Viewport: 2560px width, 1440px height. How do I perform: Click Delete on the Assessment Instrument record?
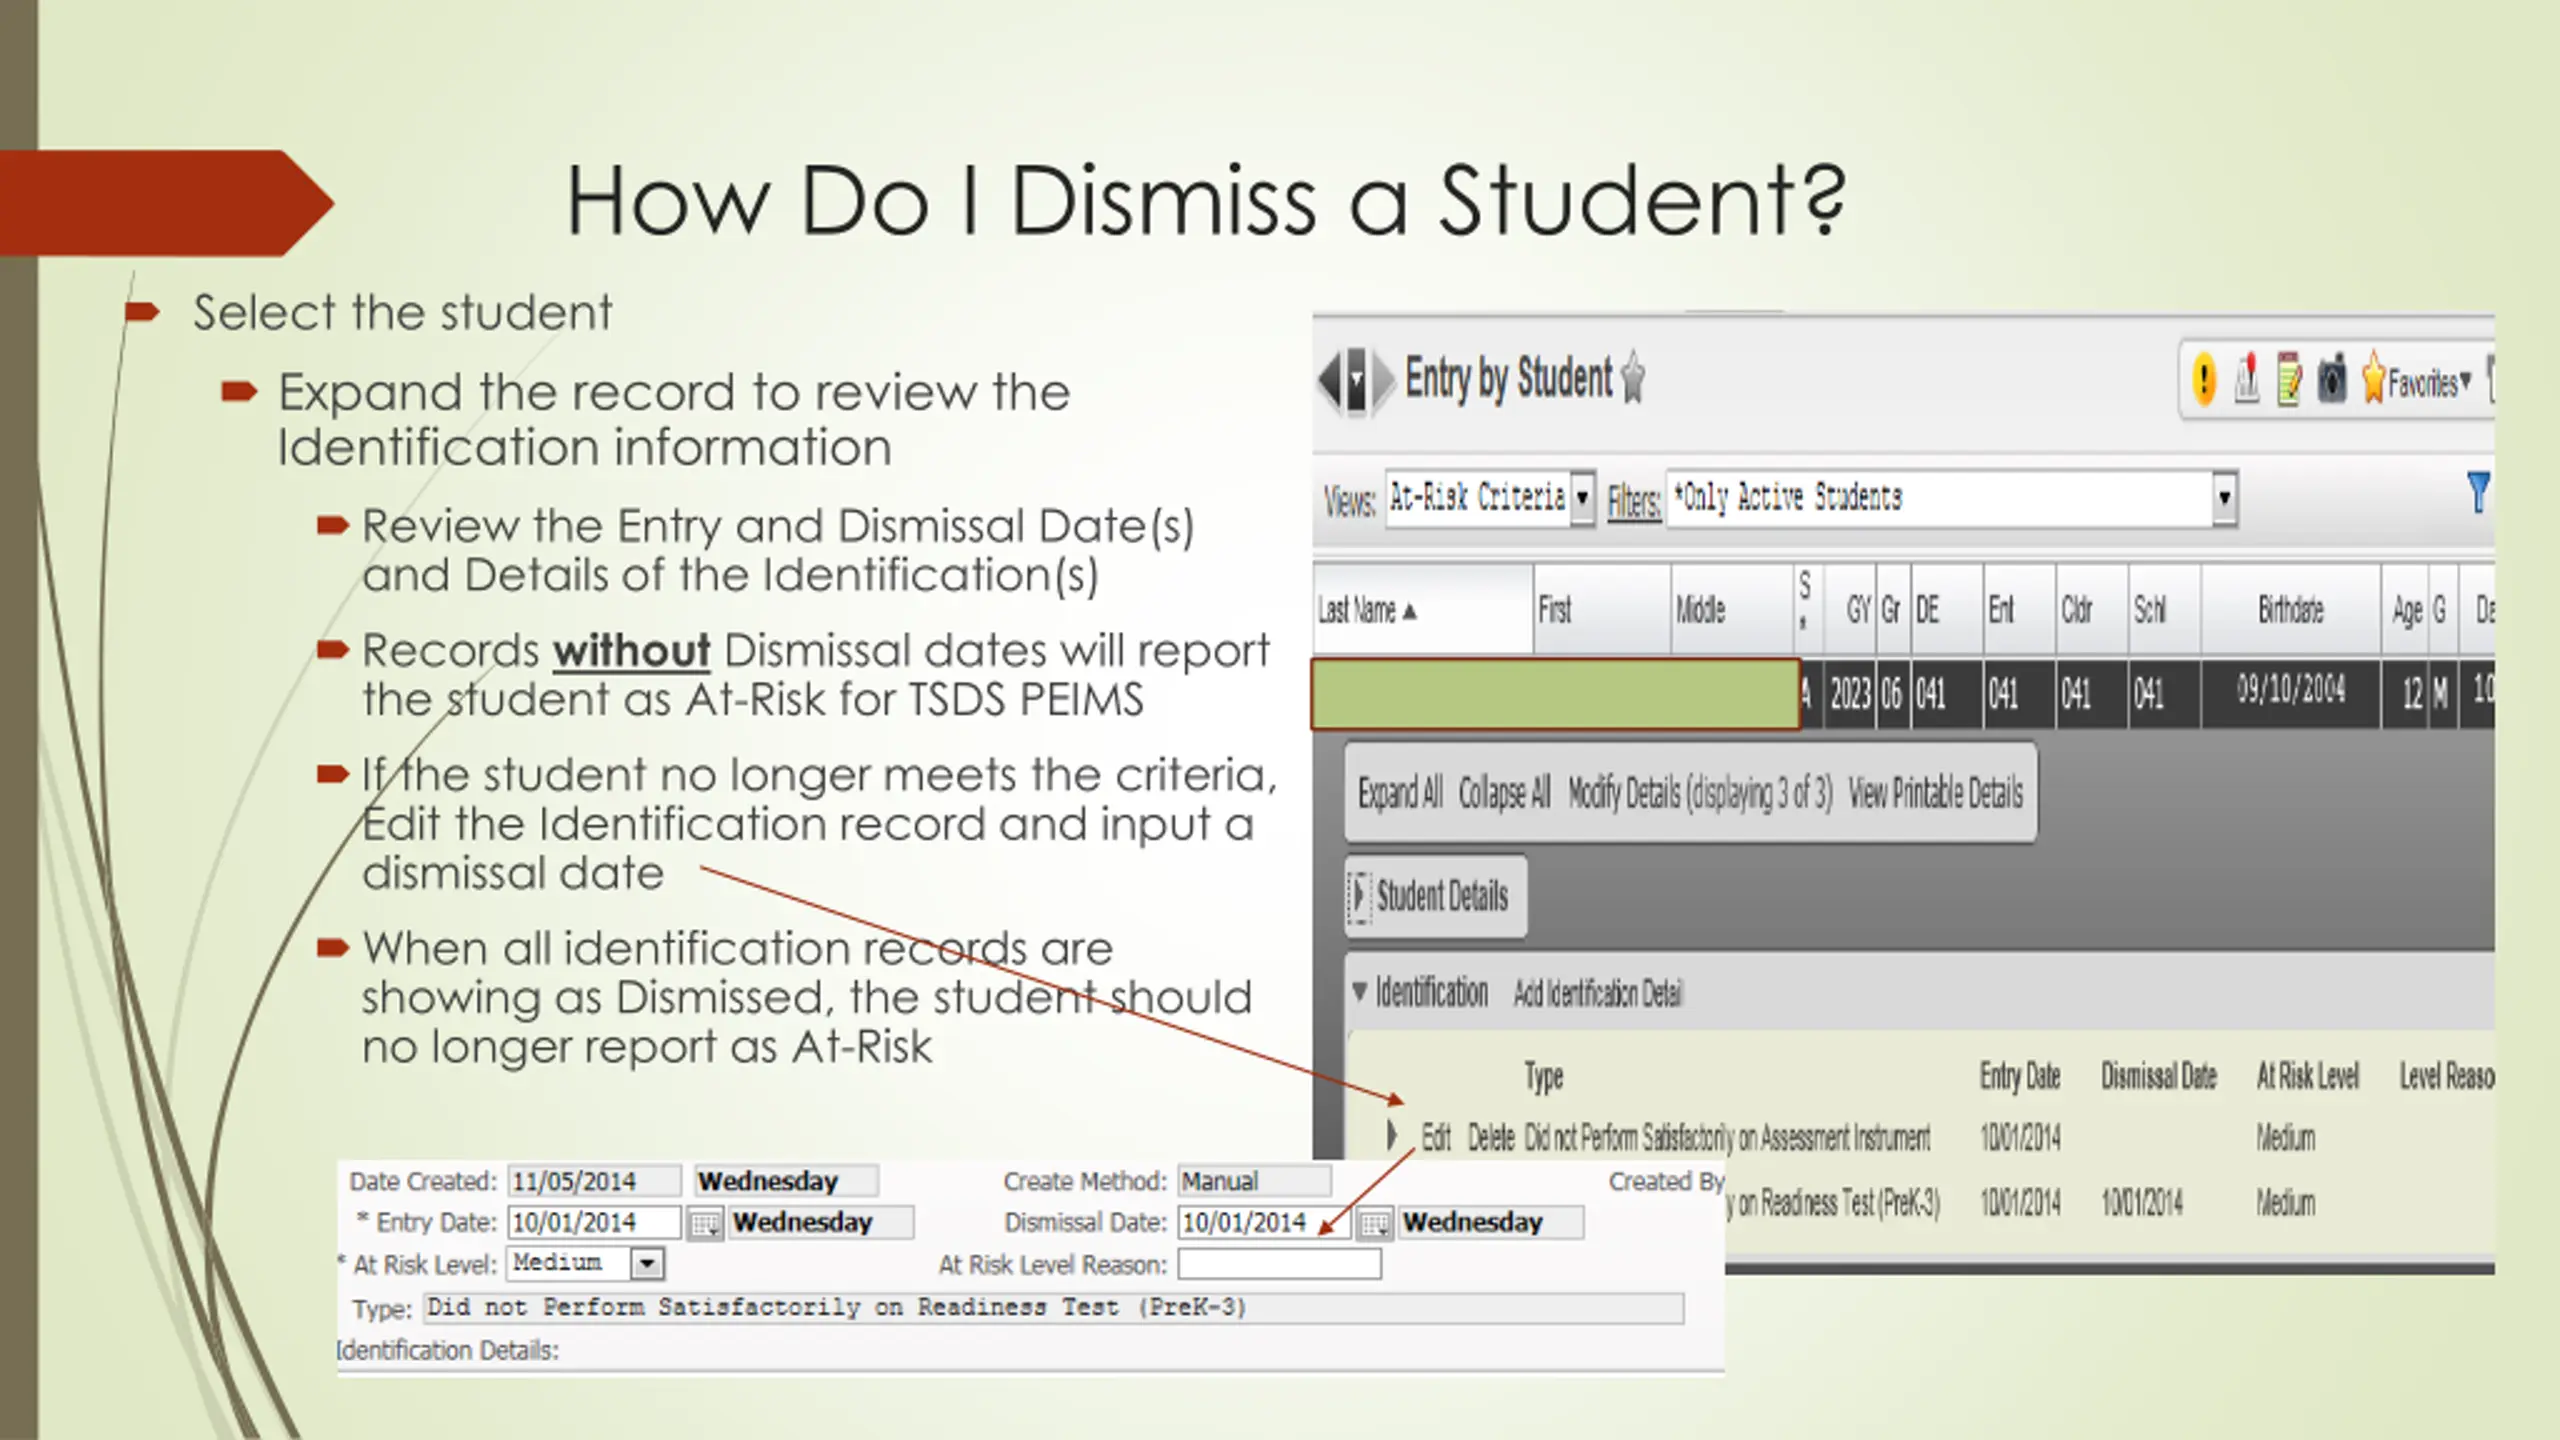1491,1137
